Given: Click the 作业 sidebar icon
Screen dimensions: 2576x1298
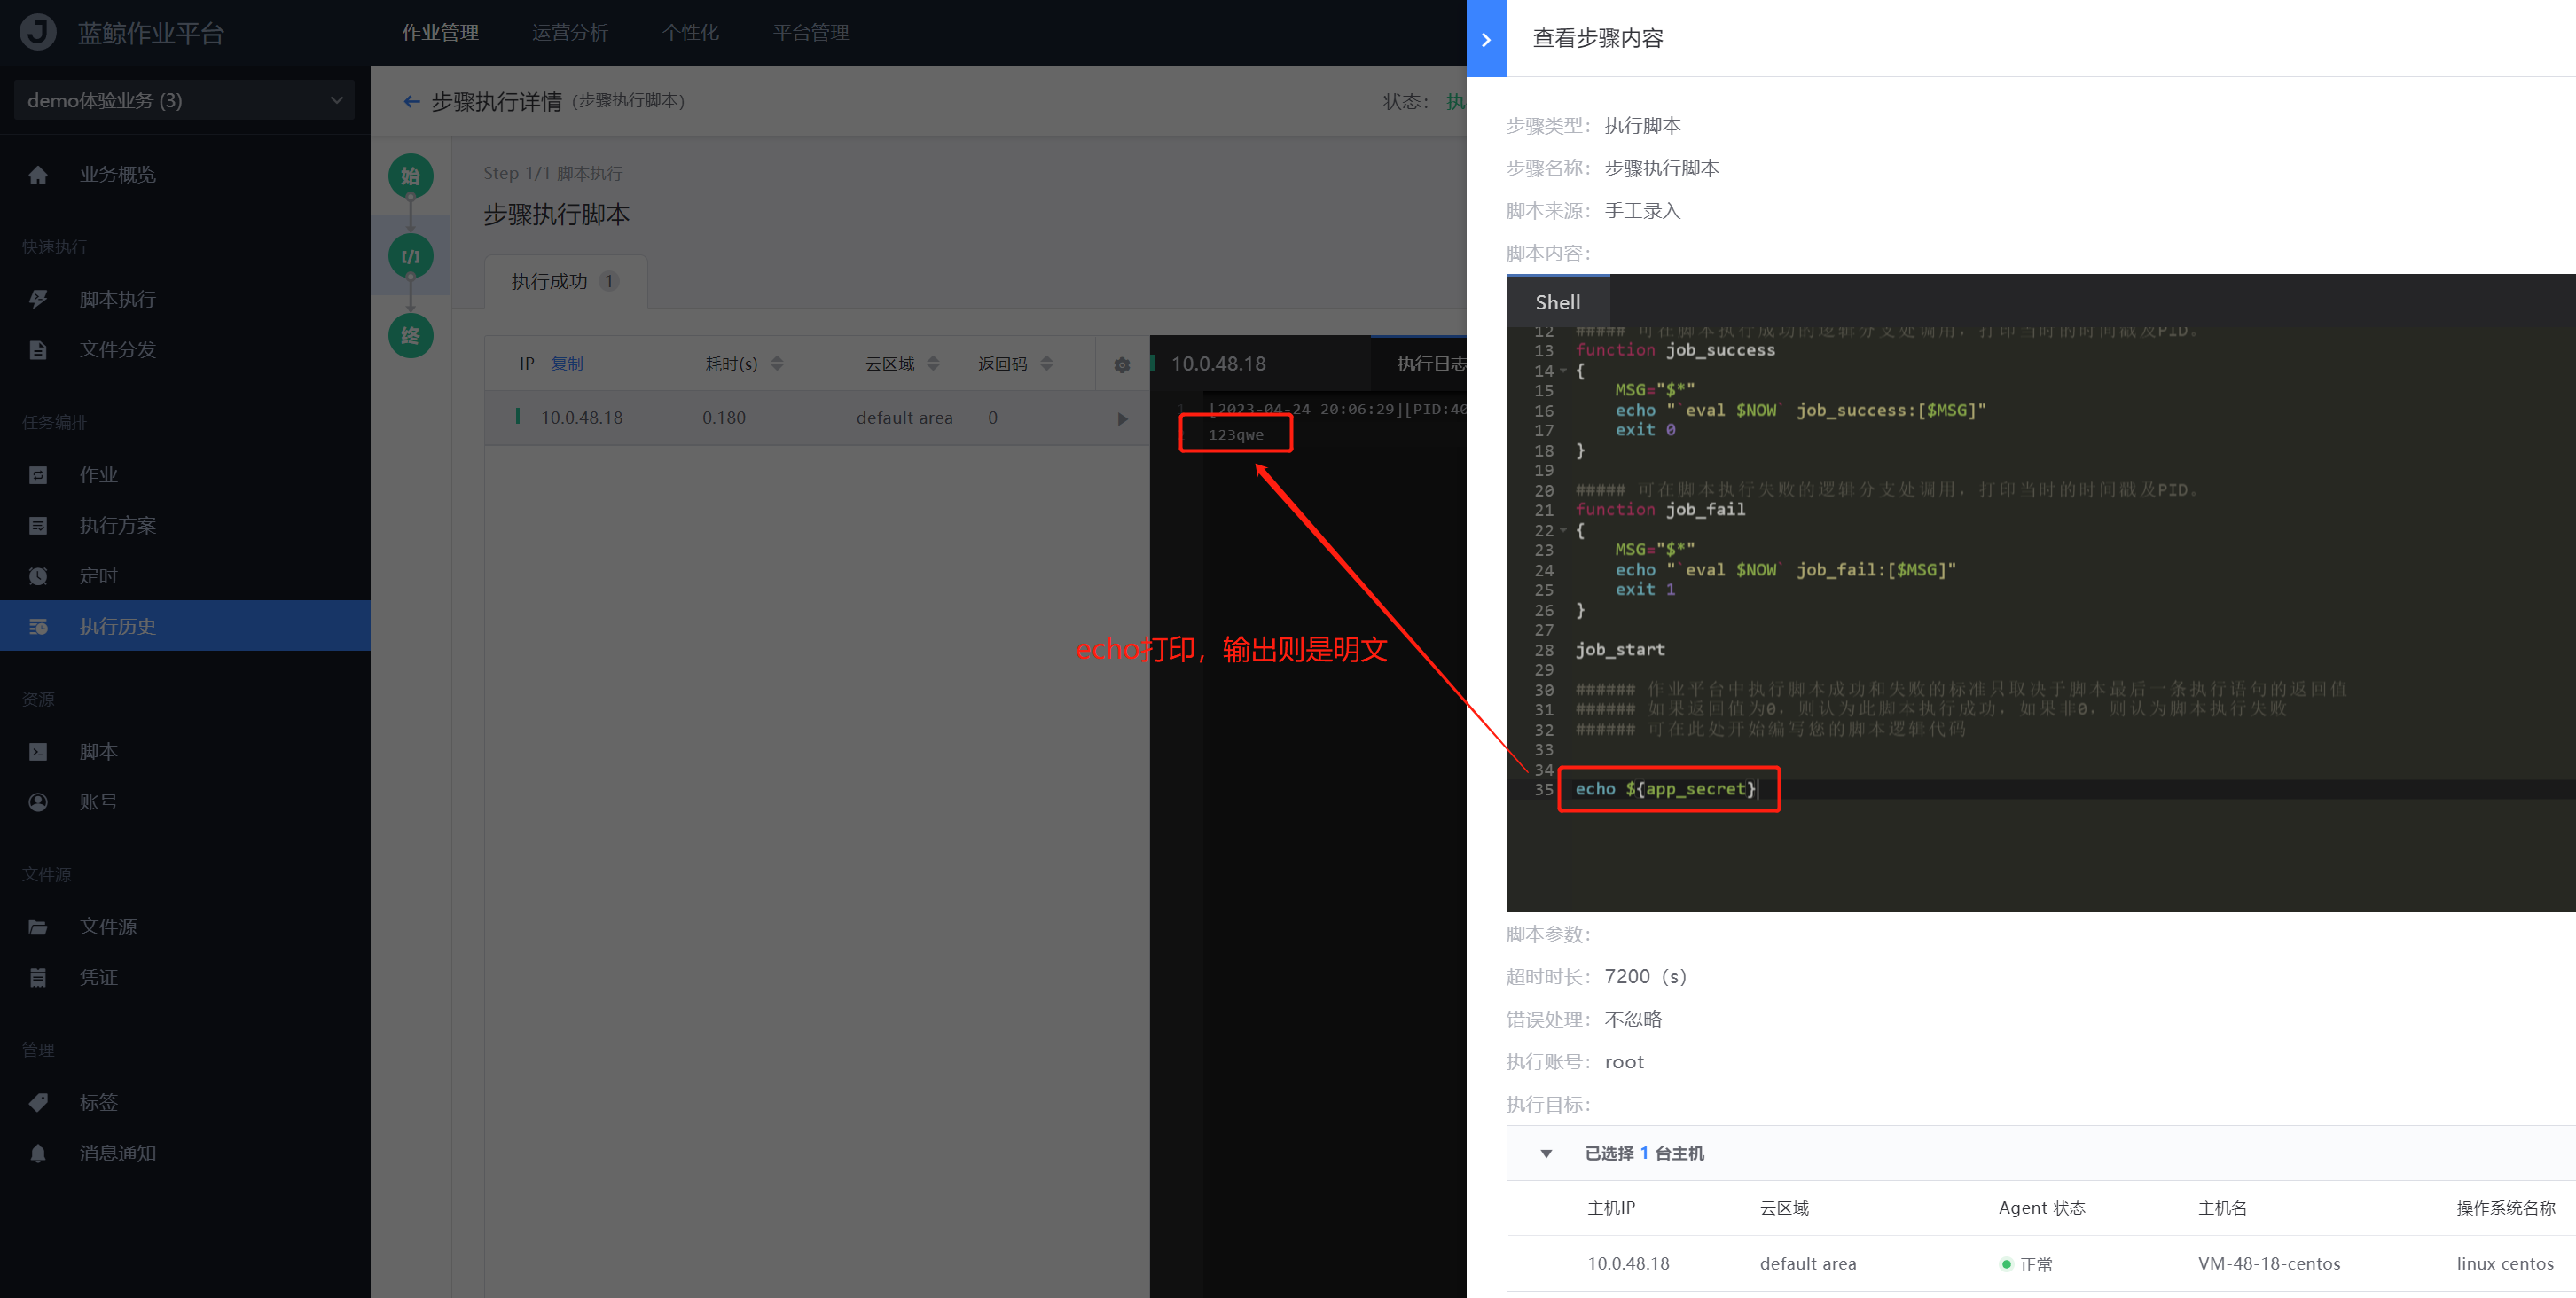Looking at the screenshot, I should pos(38,475).
